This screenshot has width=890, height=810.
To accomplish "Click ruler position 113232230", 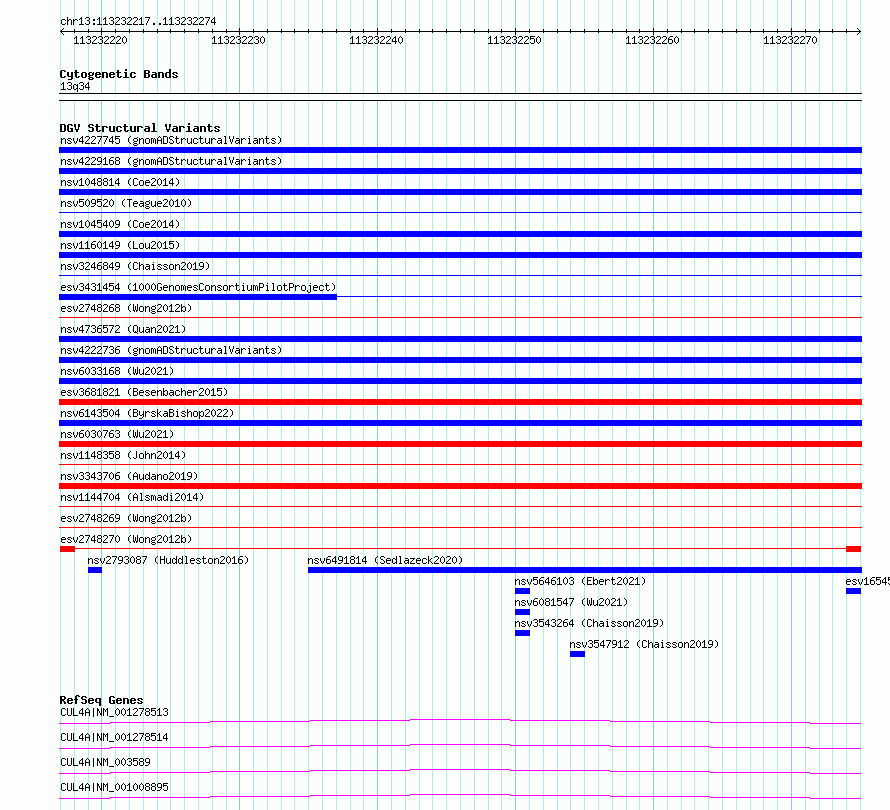I will click(238, 40).
